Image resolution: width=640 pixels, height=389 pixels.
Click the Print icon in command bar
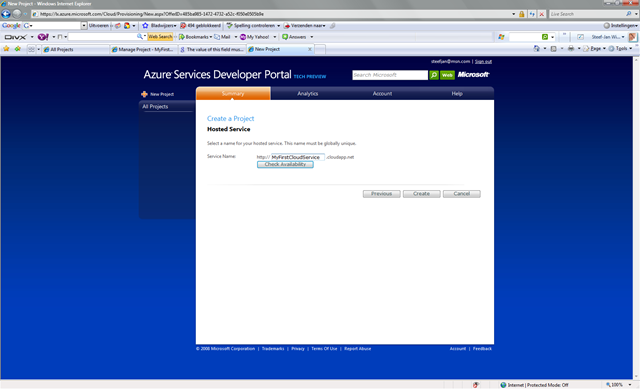click(571, 49)
